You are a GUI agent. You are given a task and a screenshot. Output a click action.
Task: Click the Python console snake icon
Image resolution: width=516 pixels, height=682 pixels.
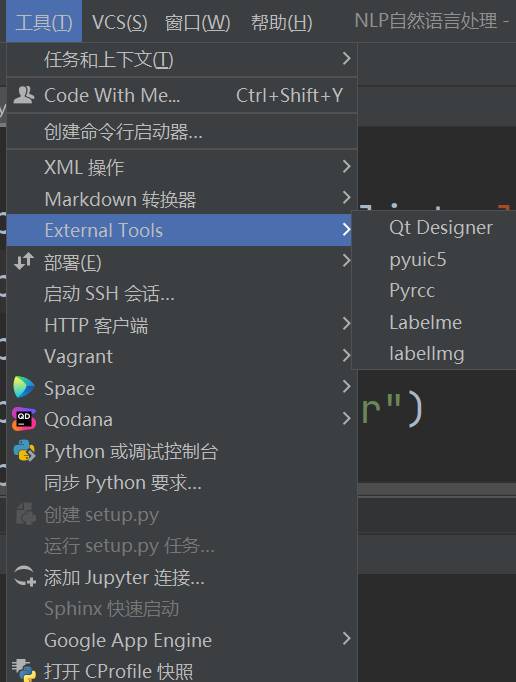pos(24,451)
